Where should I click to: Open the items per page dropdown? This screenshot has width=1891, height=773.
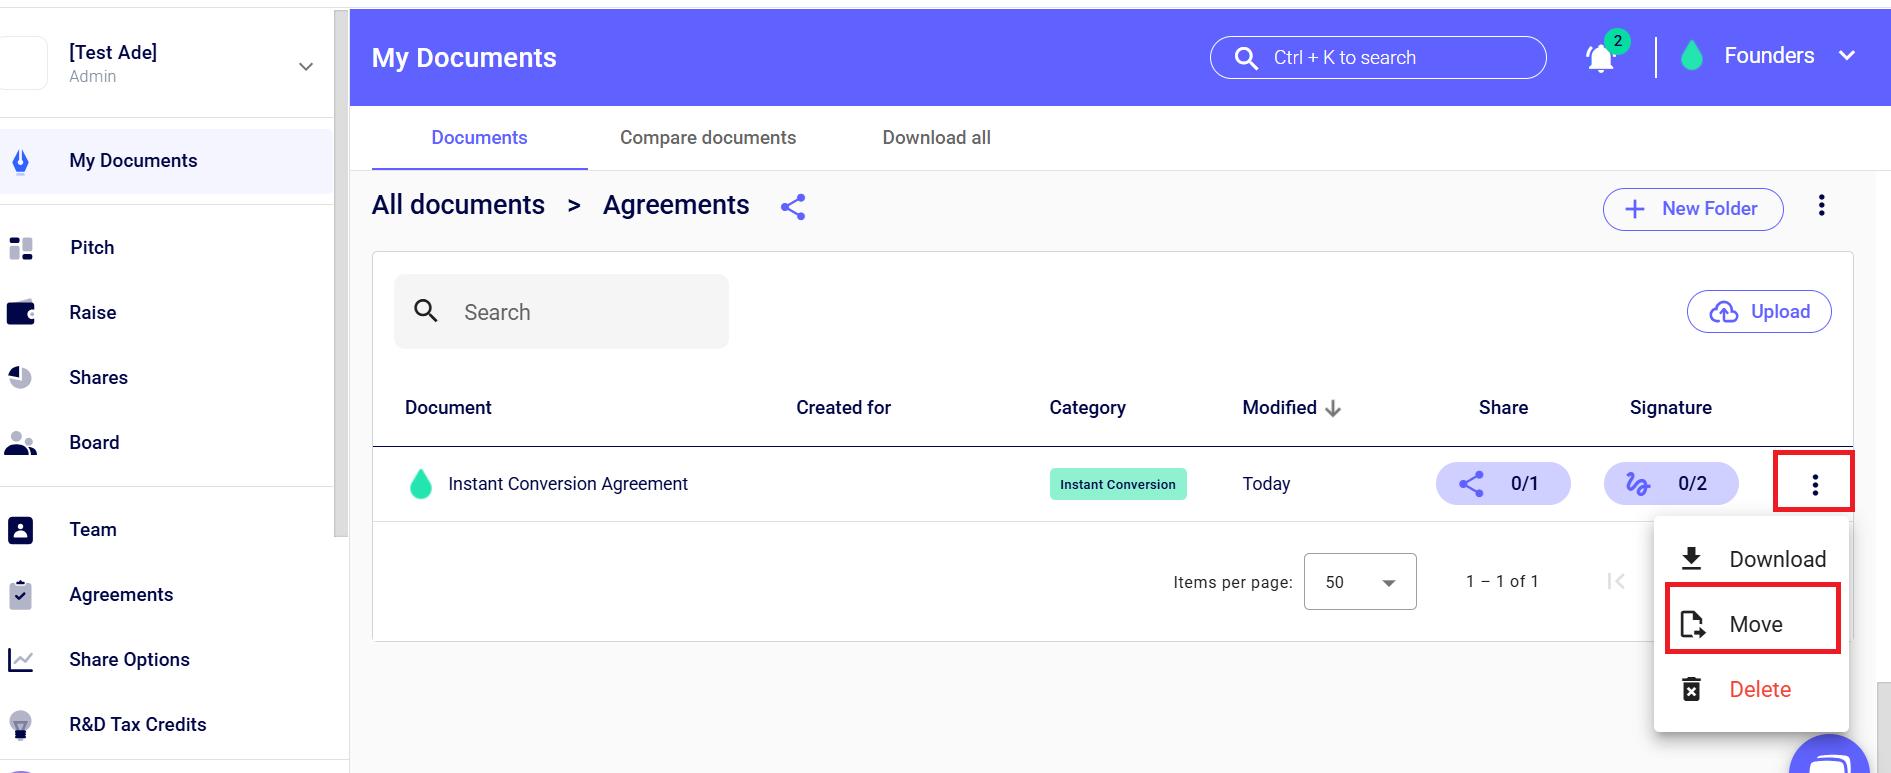click(x=1359, y=582)
